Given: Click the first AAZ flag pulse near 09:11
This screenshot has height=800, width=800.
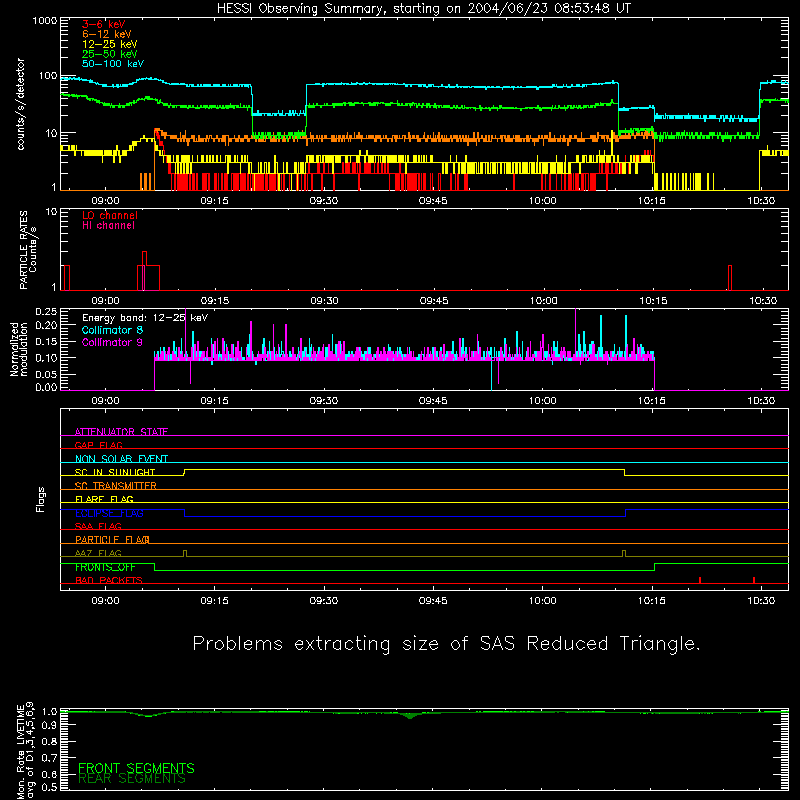Looking at the screenshot, I should 185,554.
